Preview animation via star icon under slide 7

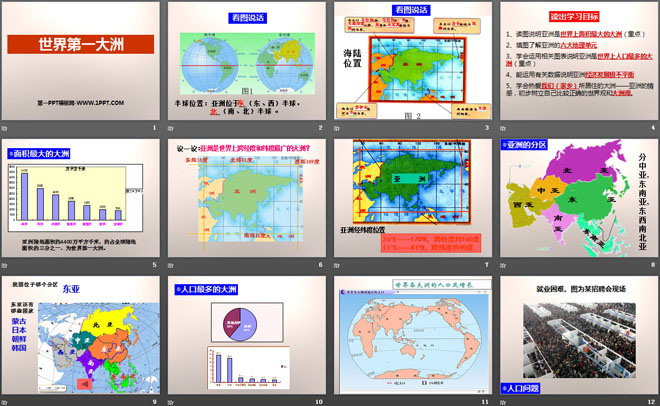pyautogui.click(x=337, y=265)
